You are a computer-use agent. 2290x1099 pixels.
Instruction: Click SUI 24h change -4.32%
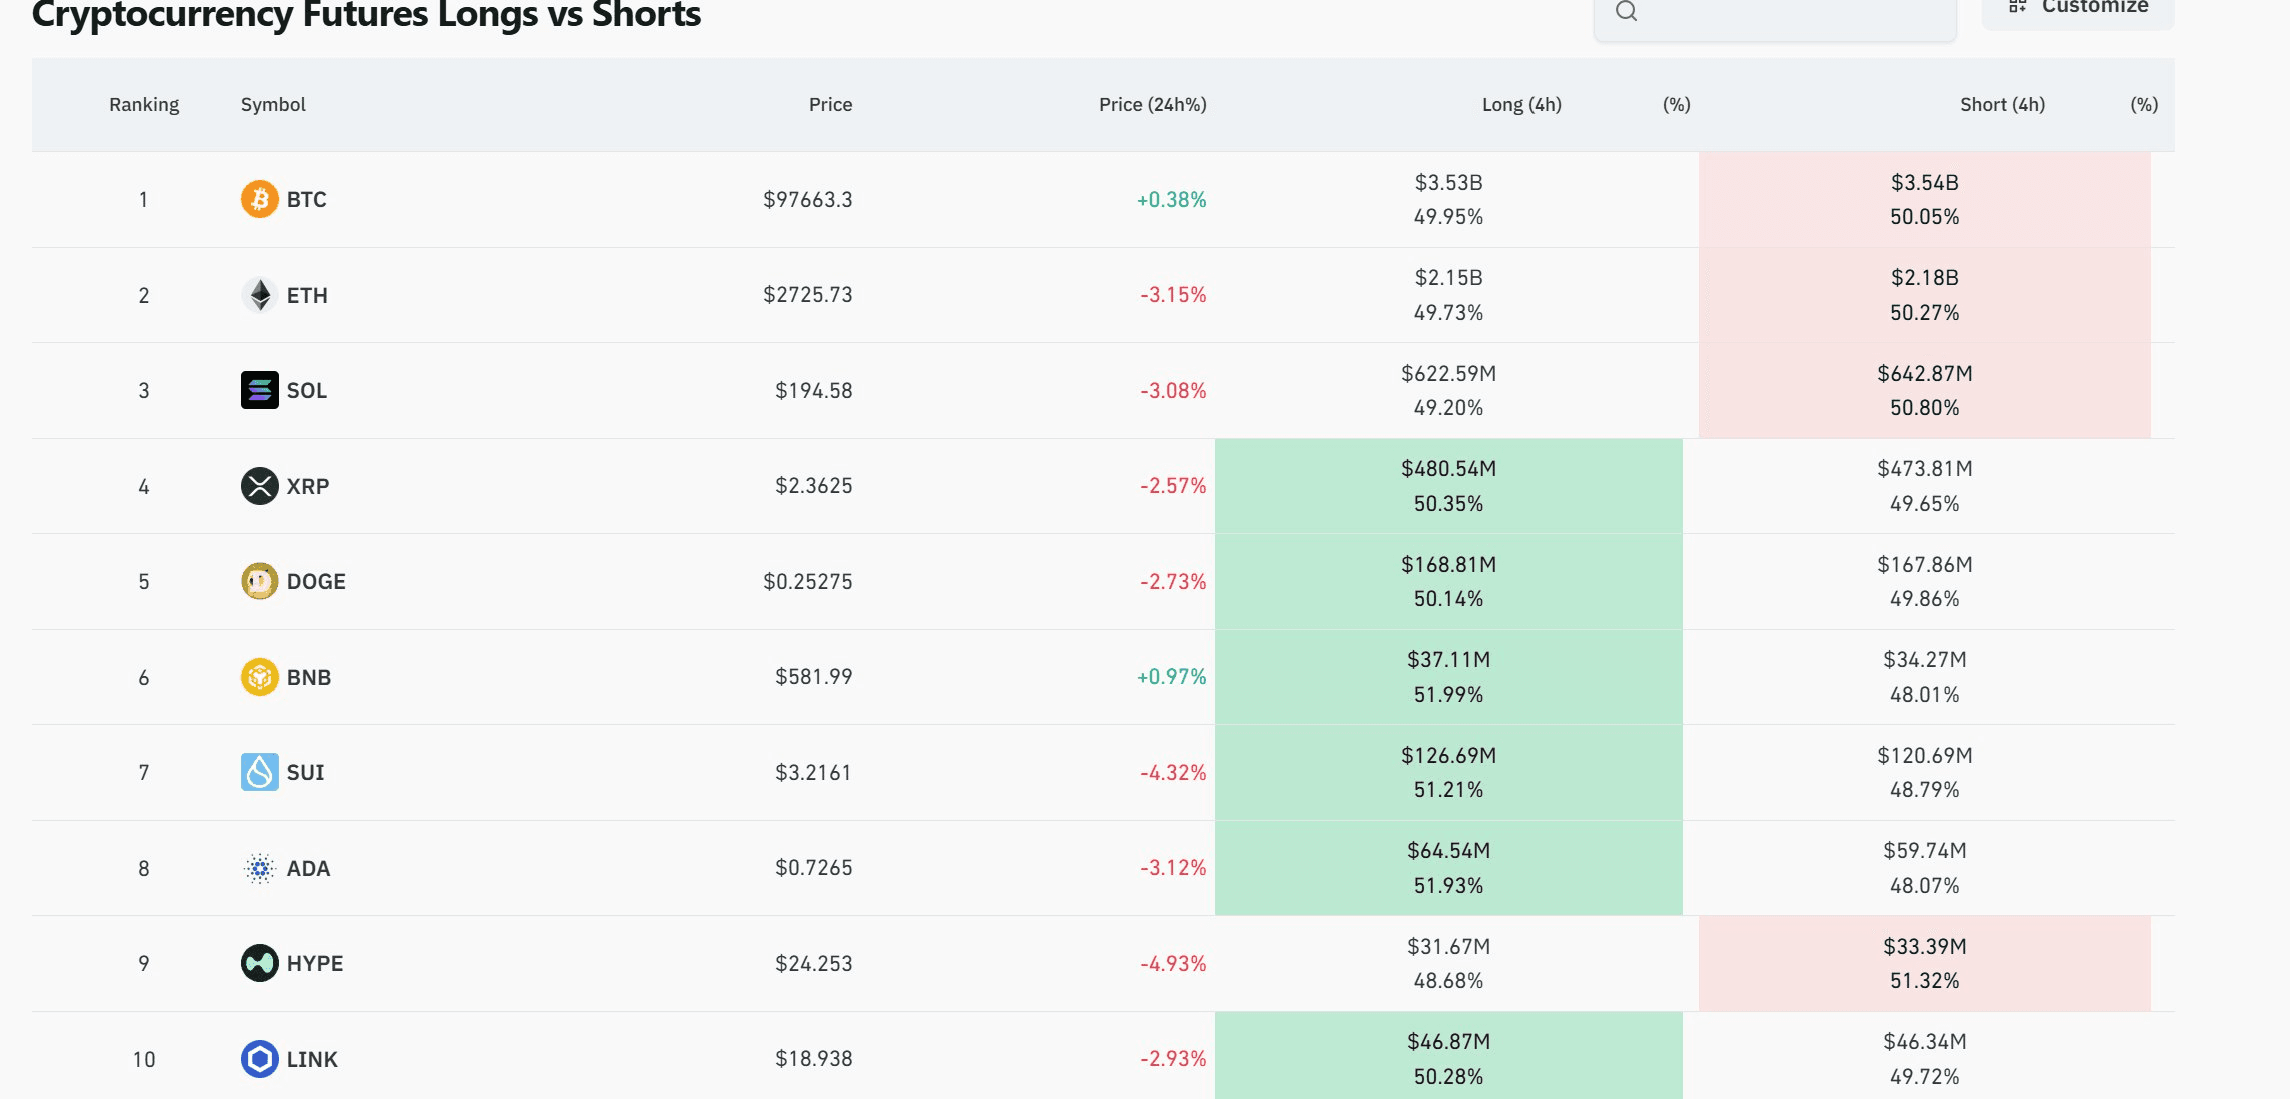[1174, 772]
